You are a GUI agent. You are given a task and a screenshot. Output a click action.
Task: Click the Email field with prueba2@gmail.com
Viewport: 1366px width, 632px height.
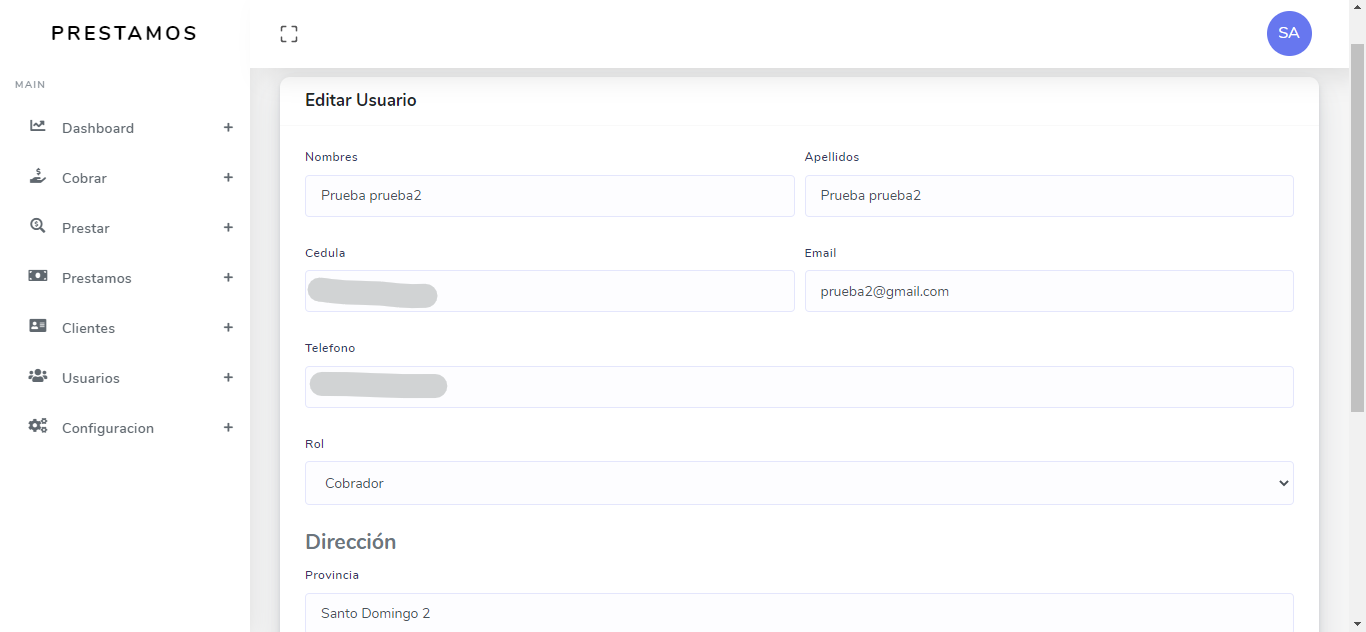[1049, 291]
